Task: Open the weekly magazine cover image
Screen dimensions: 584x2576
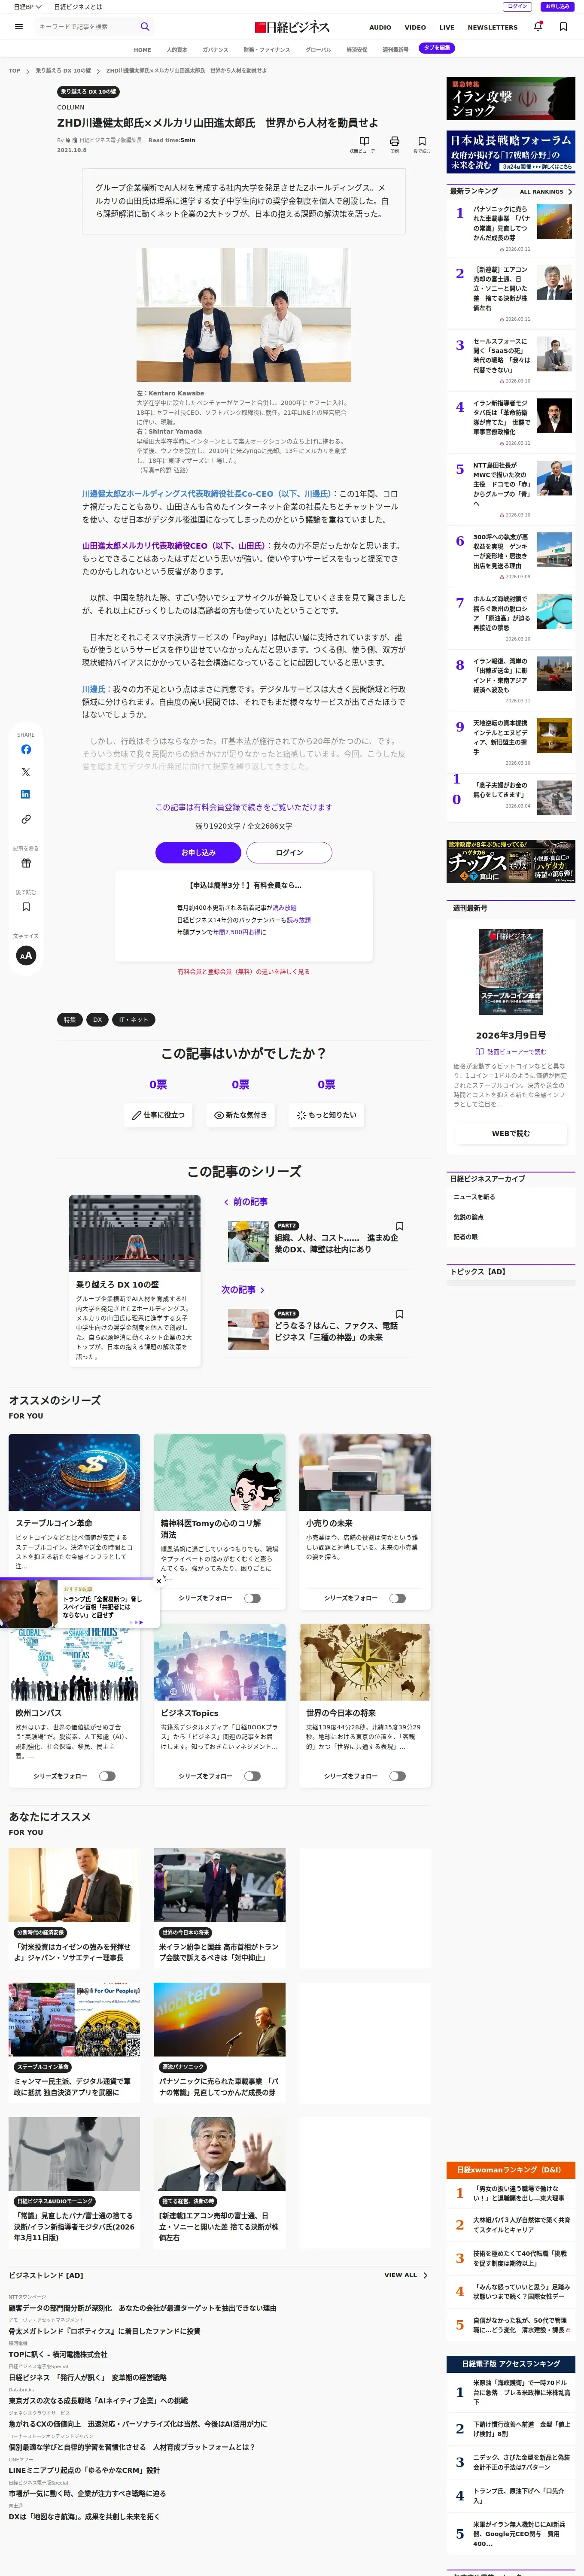Action: 510,972
